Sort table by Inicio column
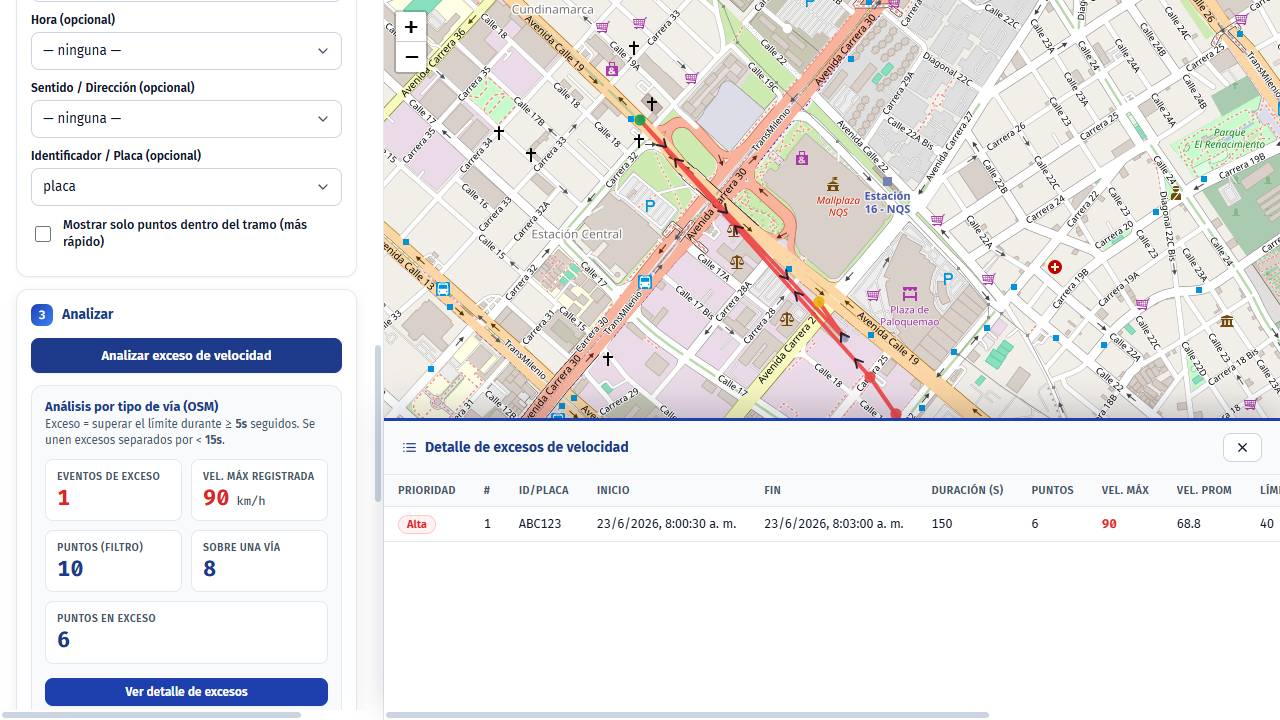This screenshot has height=720, width=1280. [x=613, y=490]
